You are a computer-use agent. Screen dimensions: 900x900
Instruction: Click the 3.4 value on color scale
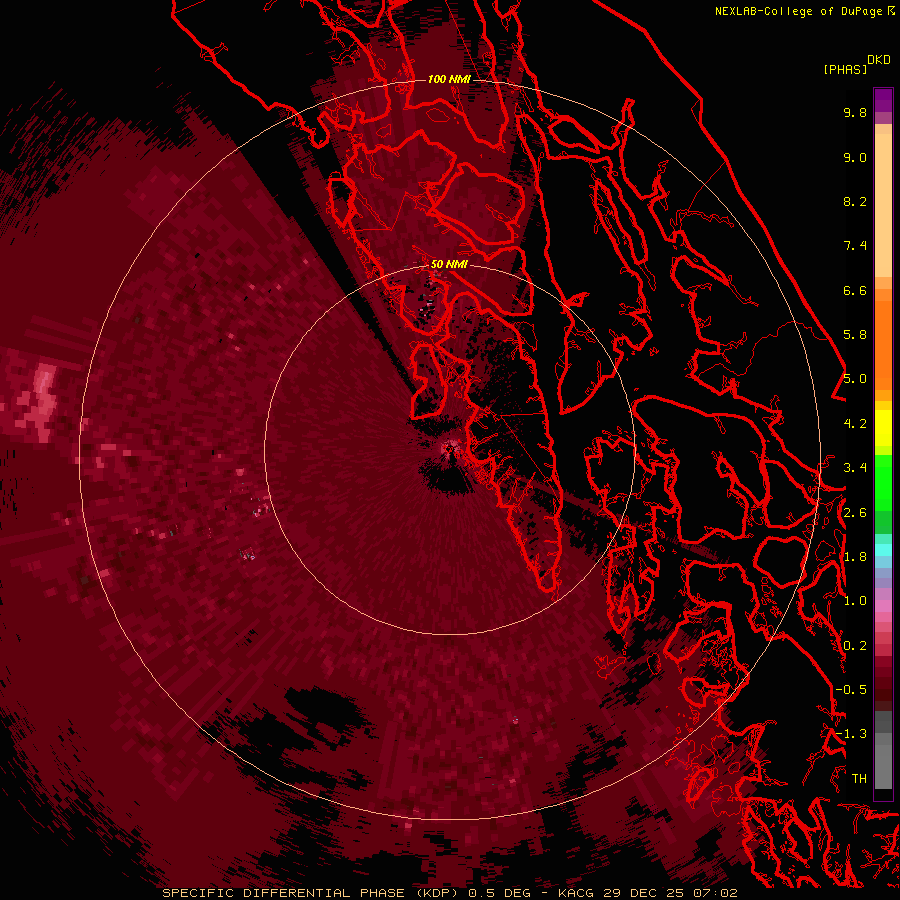[x=855, y=468]
